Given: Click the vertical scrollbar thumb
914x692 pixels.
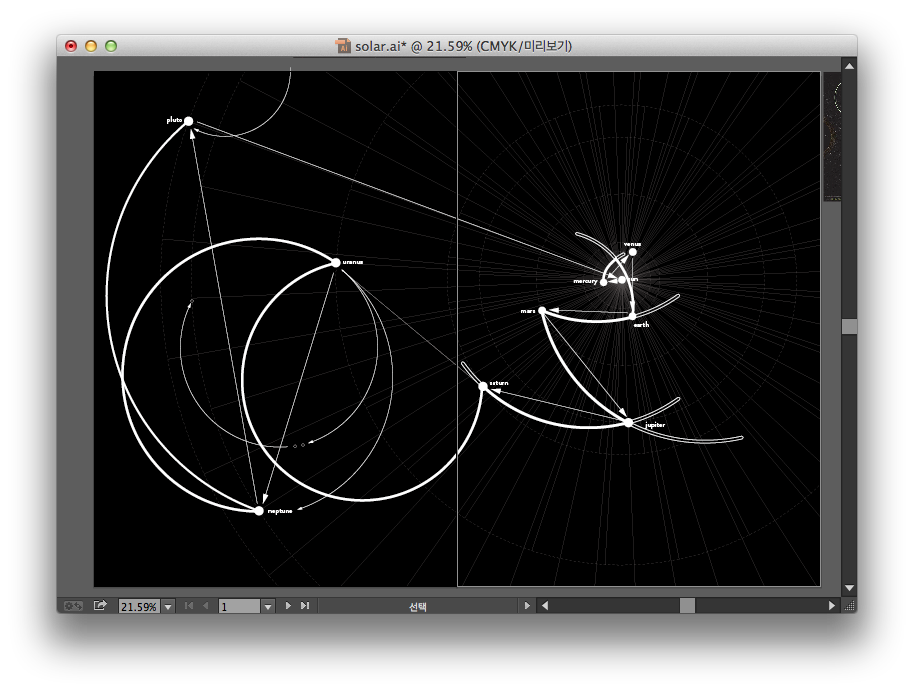Looking at the screenshot, I should tap(849, 327).
